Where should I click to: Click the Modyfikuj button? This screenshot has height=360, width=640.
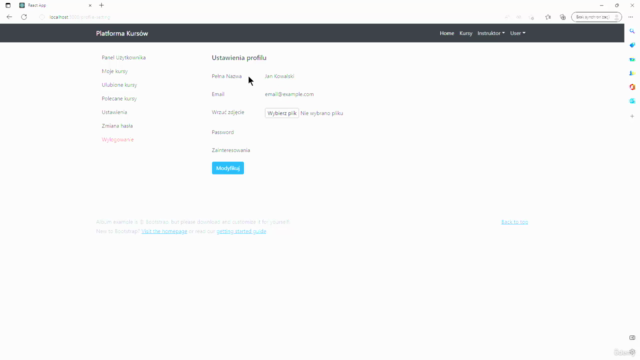tap(228, 168)
